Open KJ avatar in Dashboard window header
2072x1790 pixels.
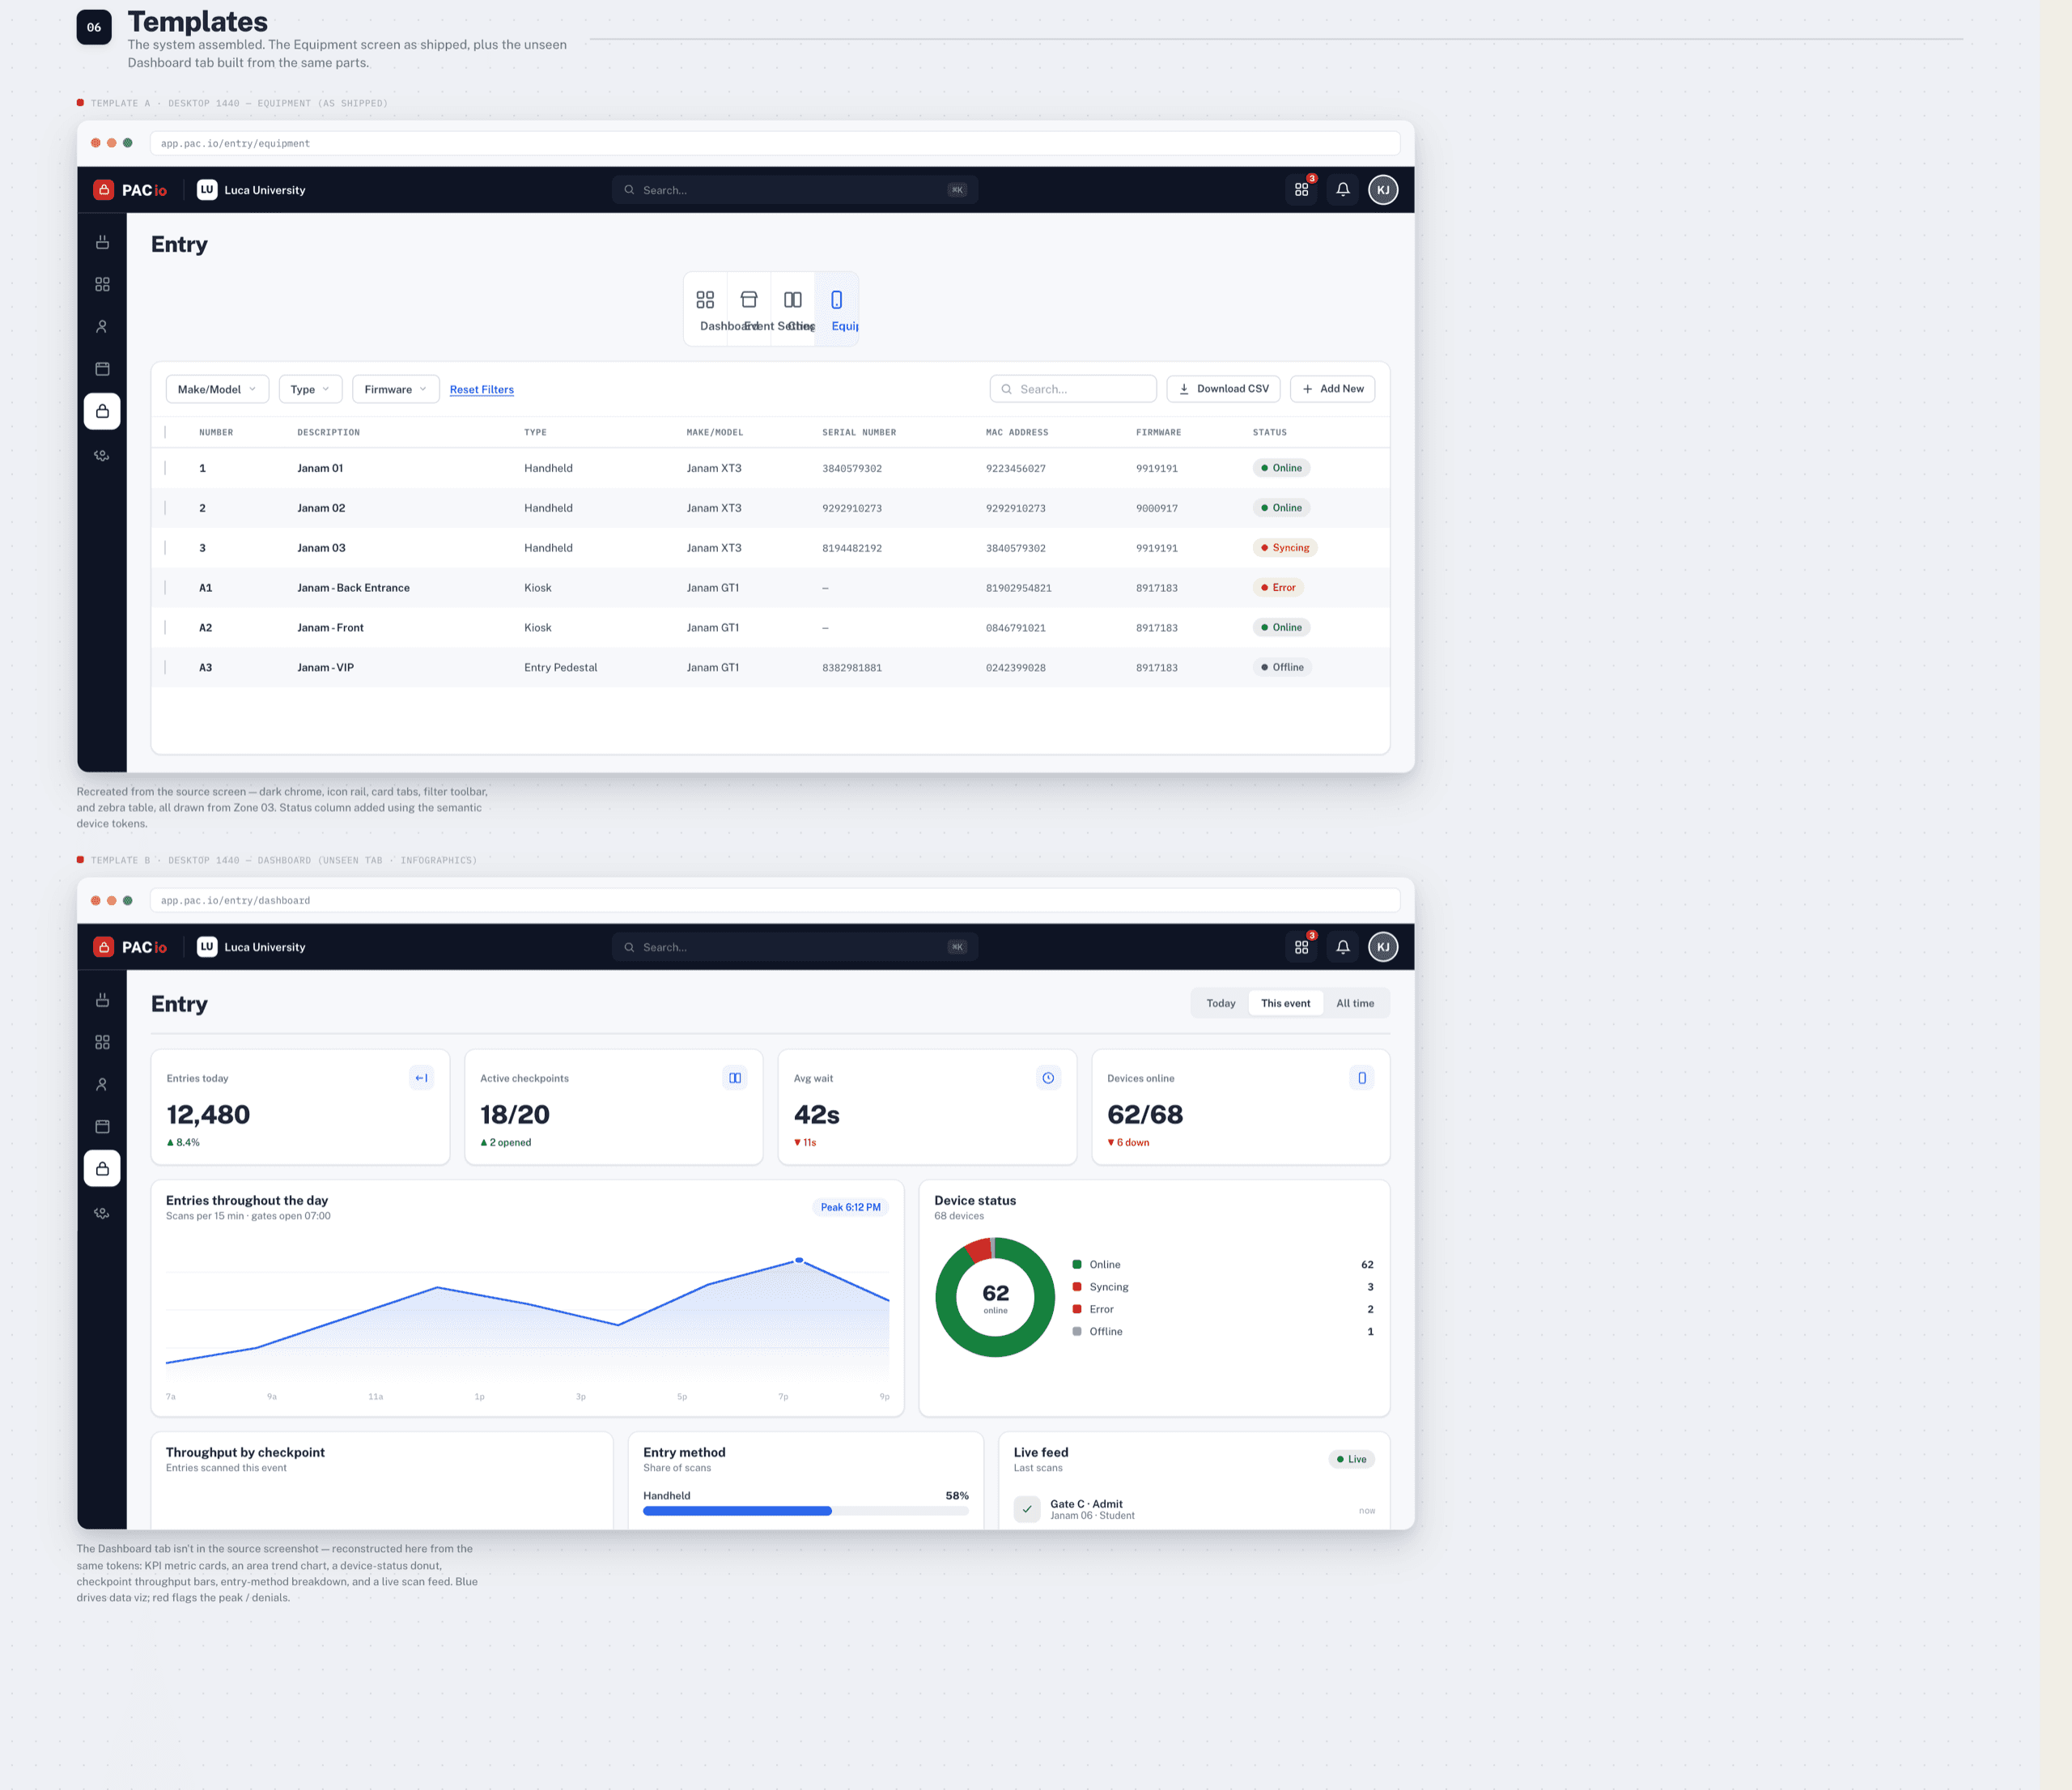(x=1383, y=947)
